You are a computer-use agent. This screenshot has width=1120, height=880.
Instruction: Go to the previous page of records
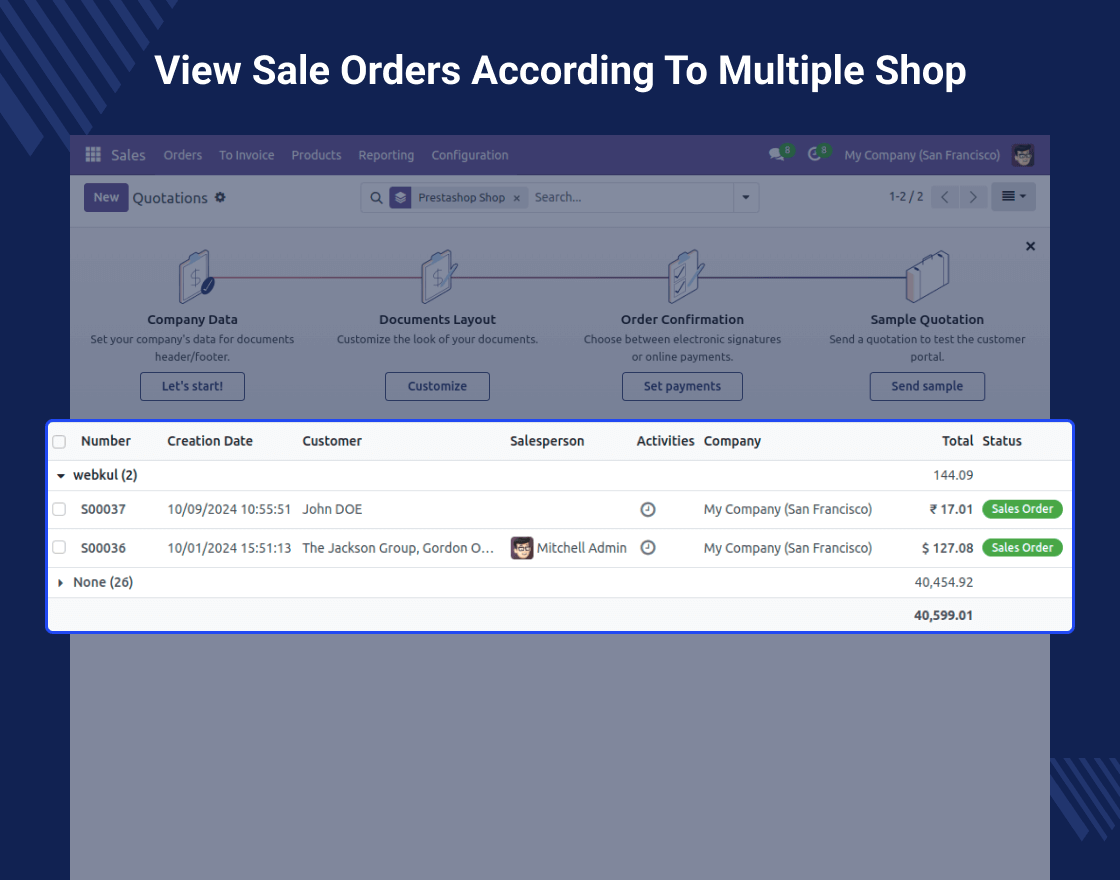[x=944, y=197]
